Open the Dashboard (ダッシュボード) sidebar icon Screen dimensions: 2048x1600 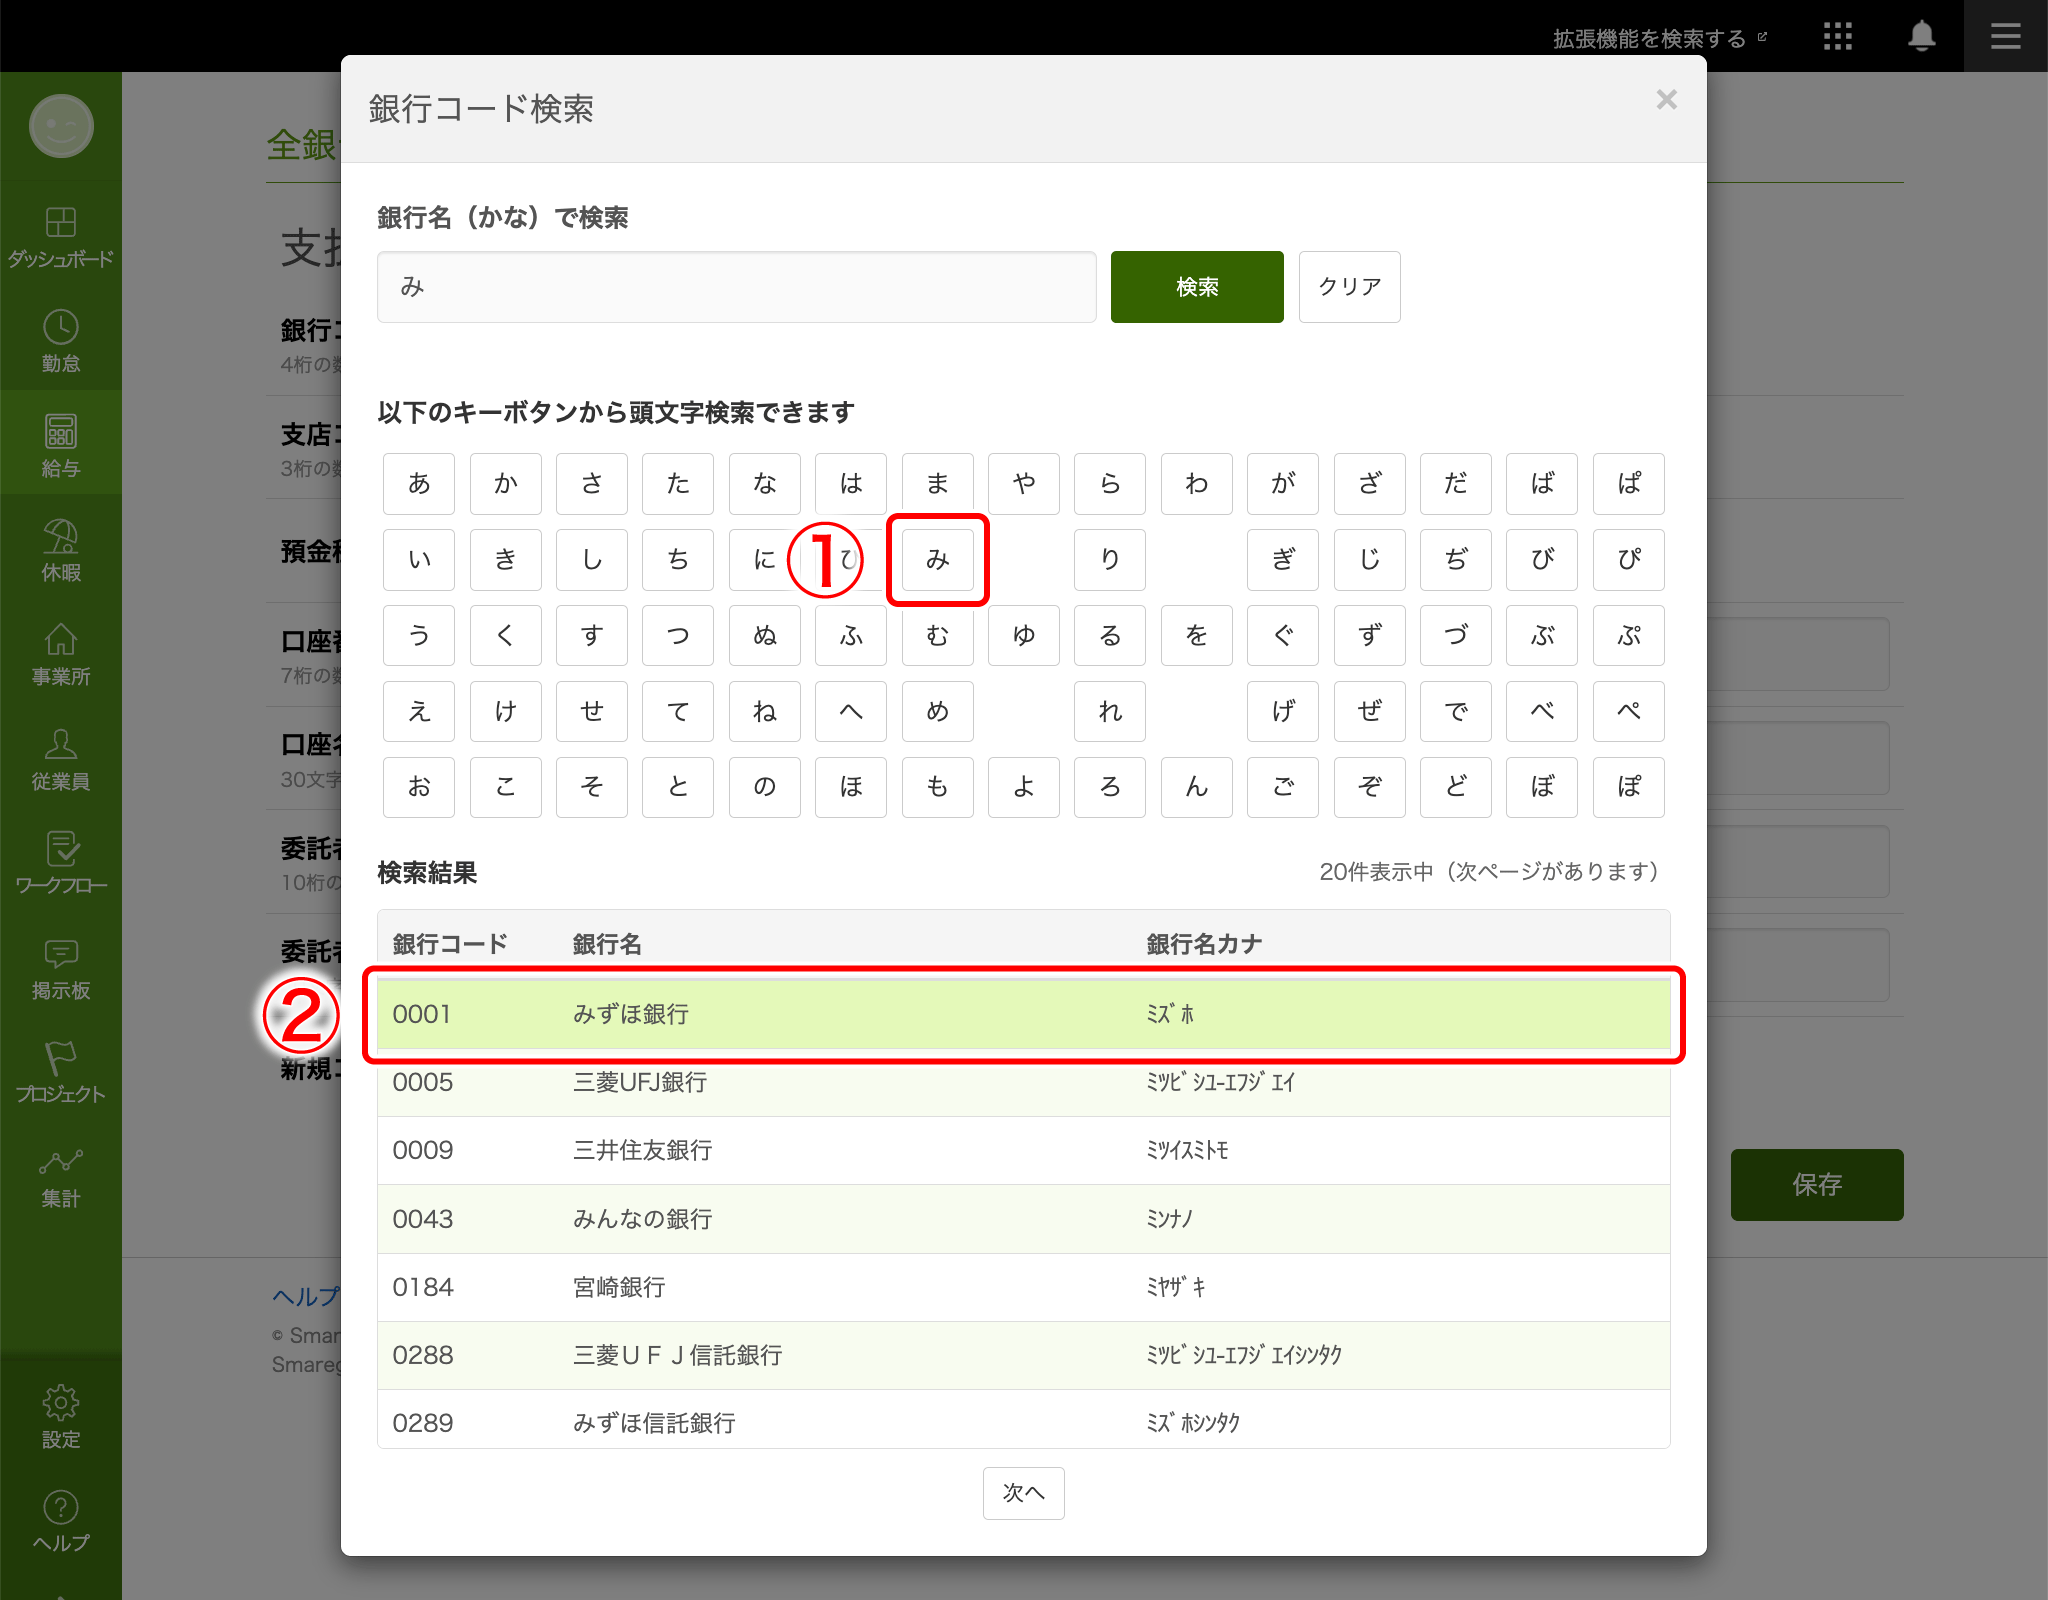(61, 236)
